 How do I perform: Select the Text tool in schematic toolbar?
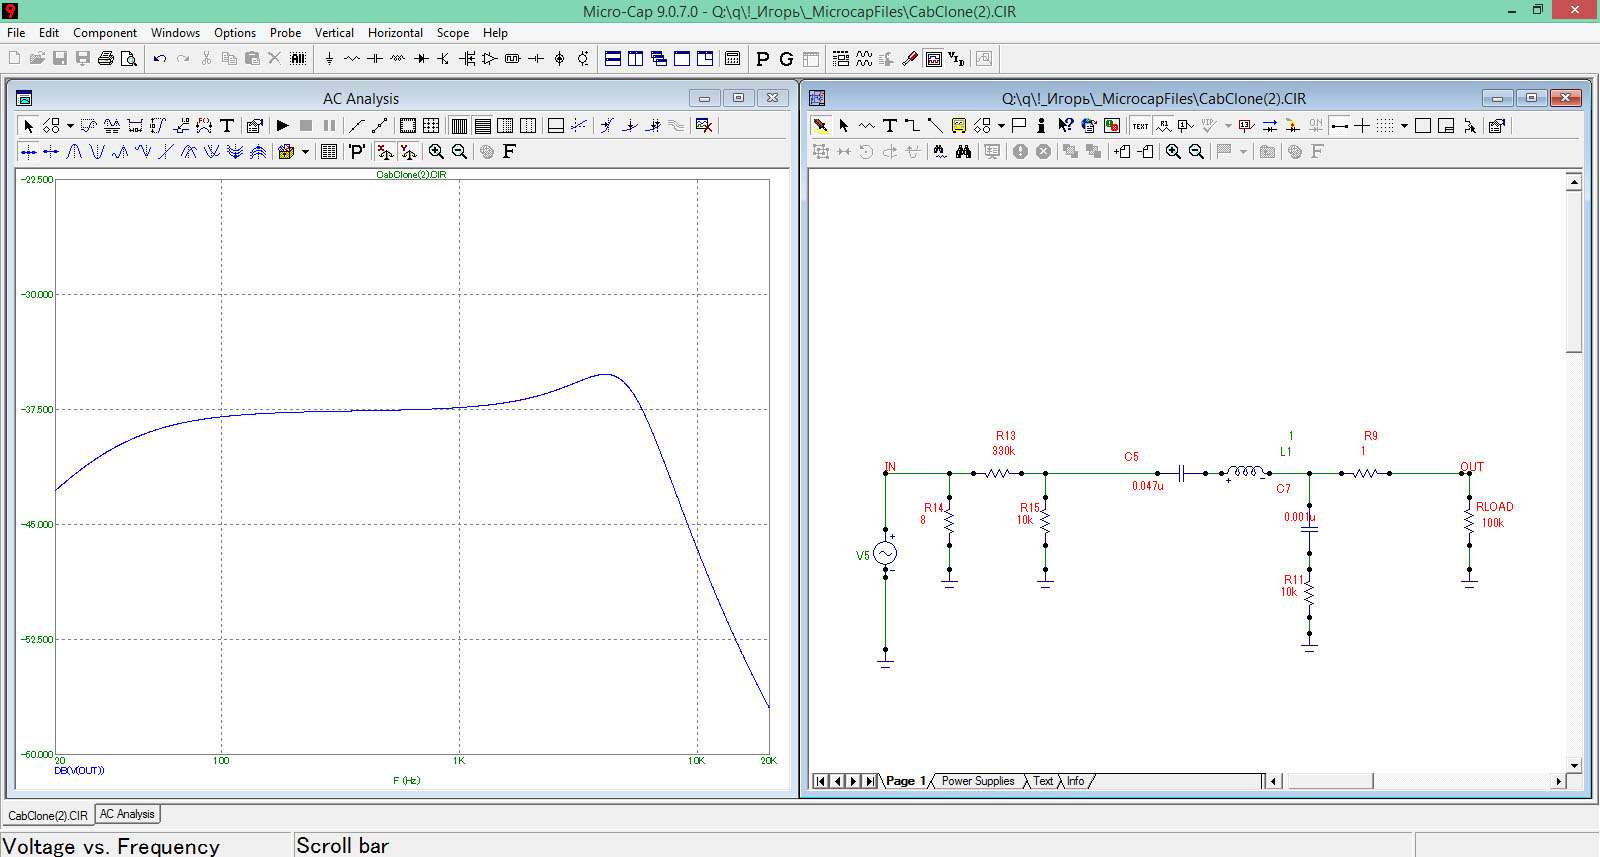click(x=889, y=126)
